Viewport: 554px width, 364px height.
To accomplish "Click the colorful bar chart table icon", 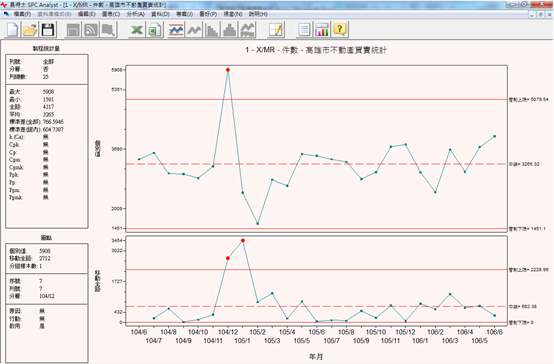I will (x=322, y=30).
